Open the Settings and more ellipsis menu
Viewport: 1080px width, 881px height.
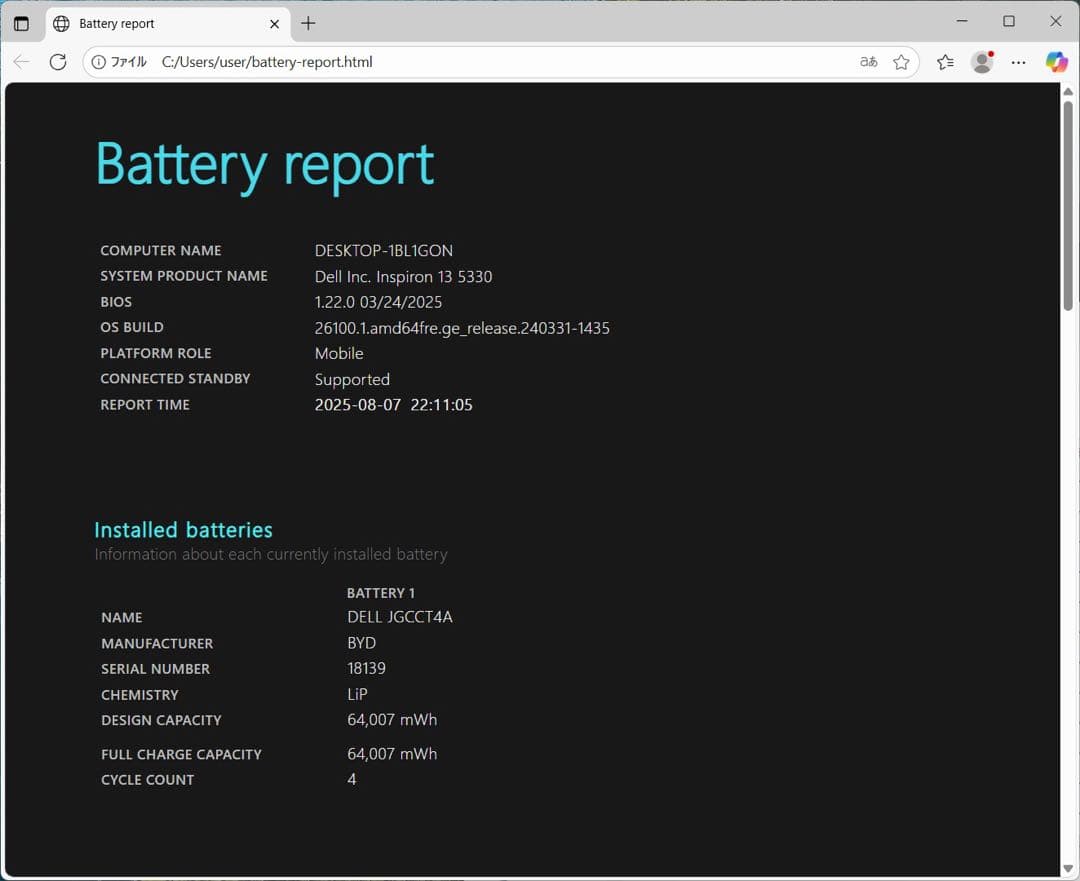click(x=1018, y=62)
